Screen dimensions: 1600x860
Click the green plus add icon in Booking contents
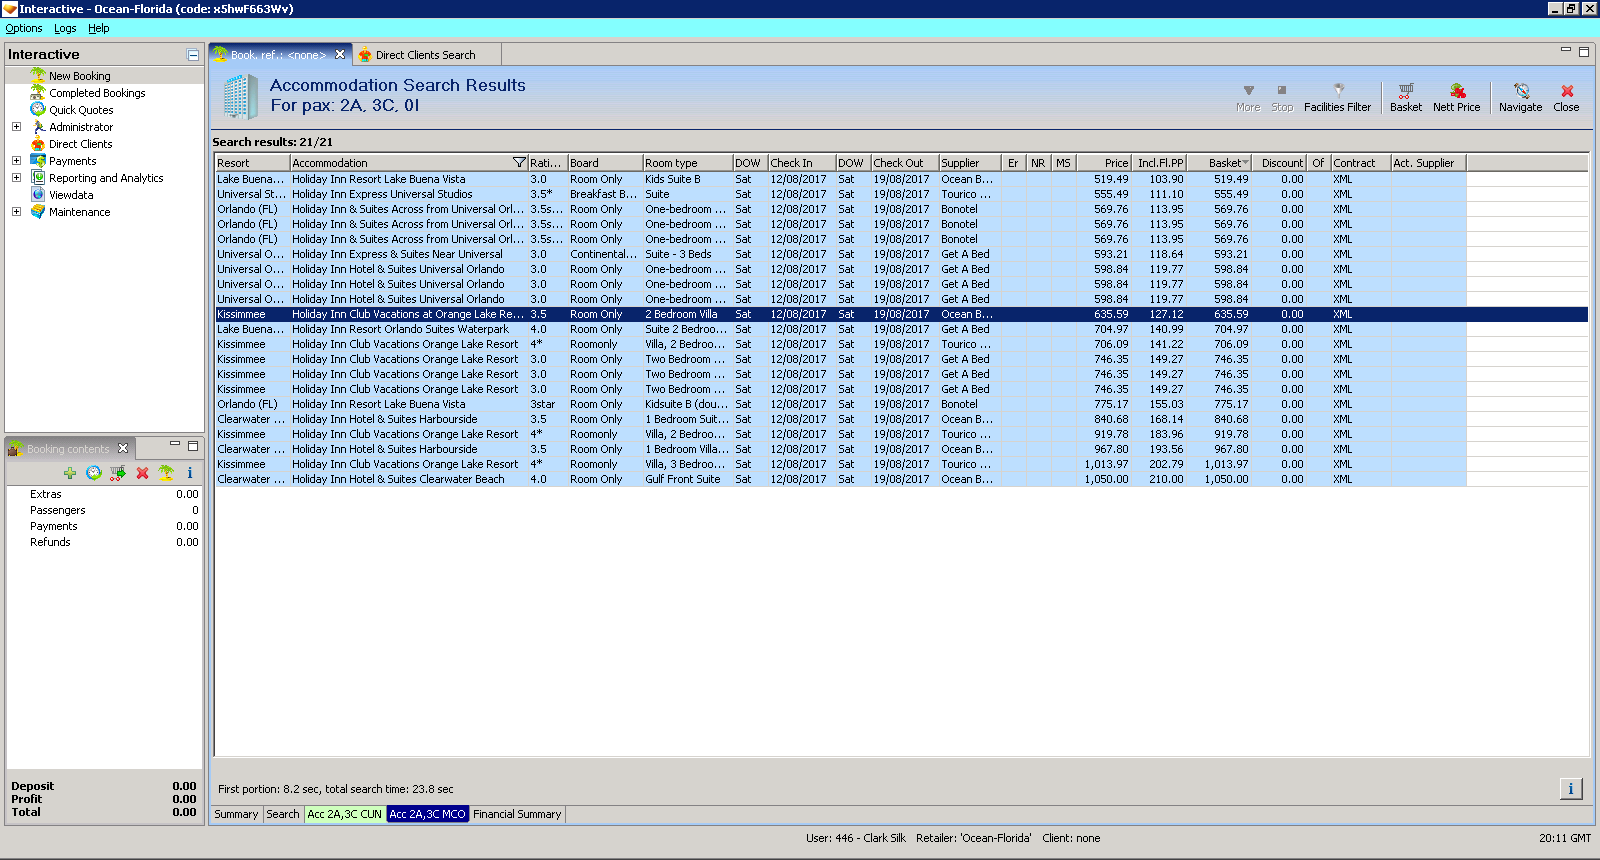[70, 473]
